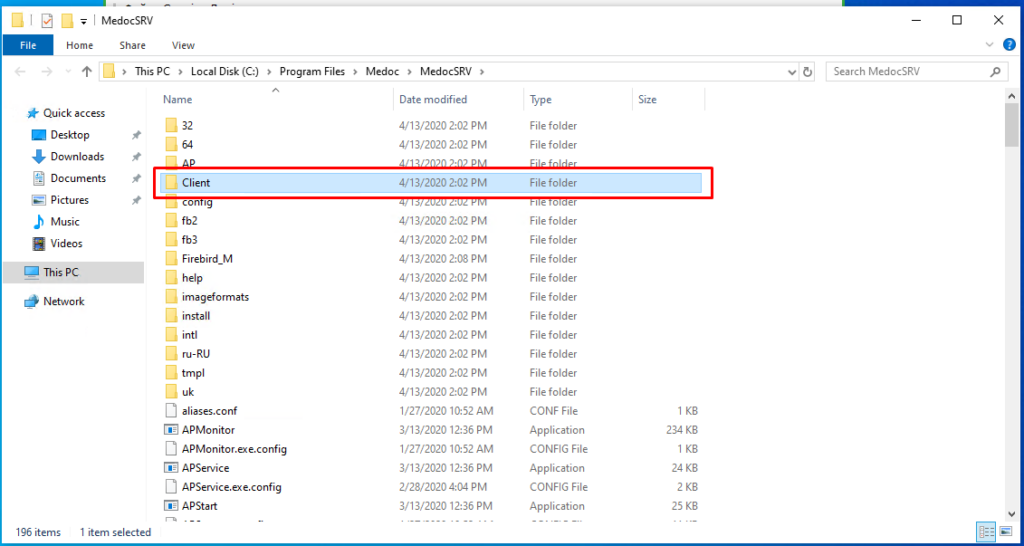1024x546 pixels.
Task: Switch to the View tab
Action: (183, 45)
